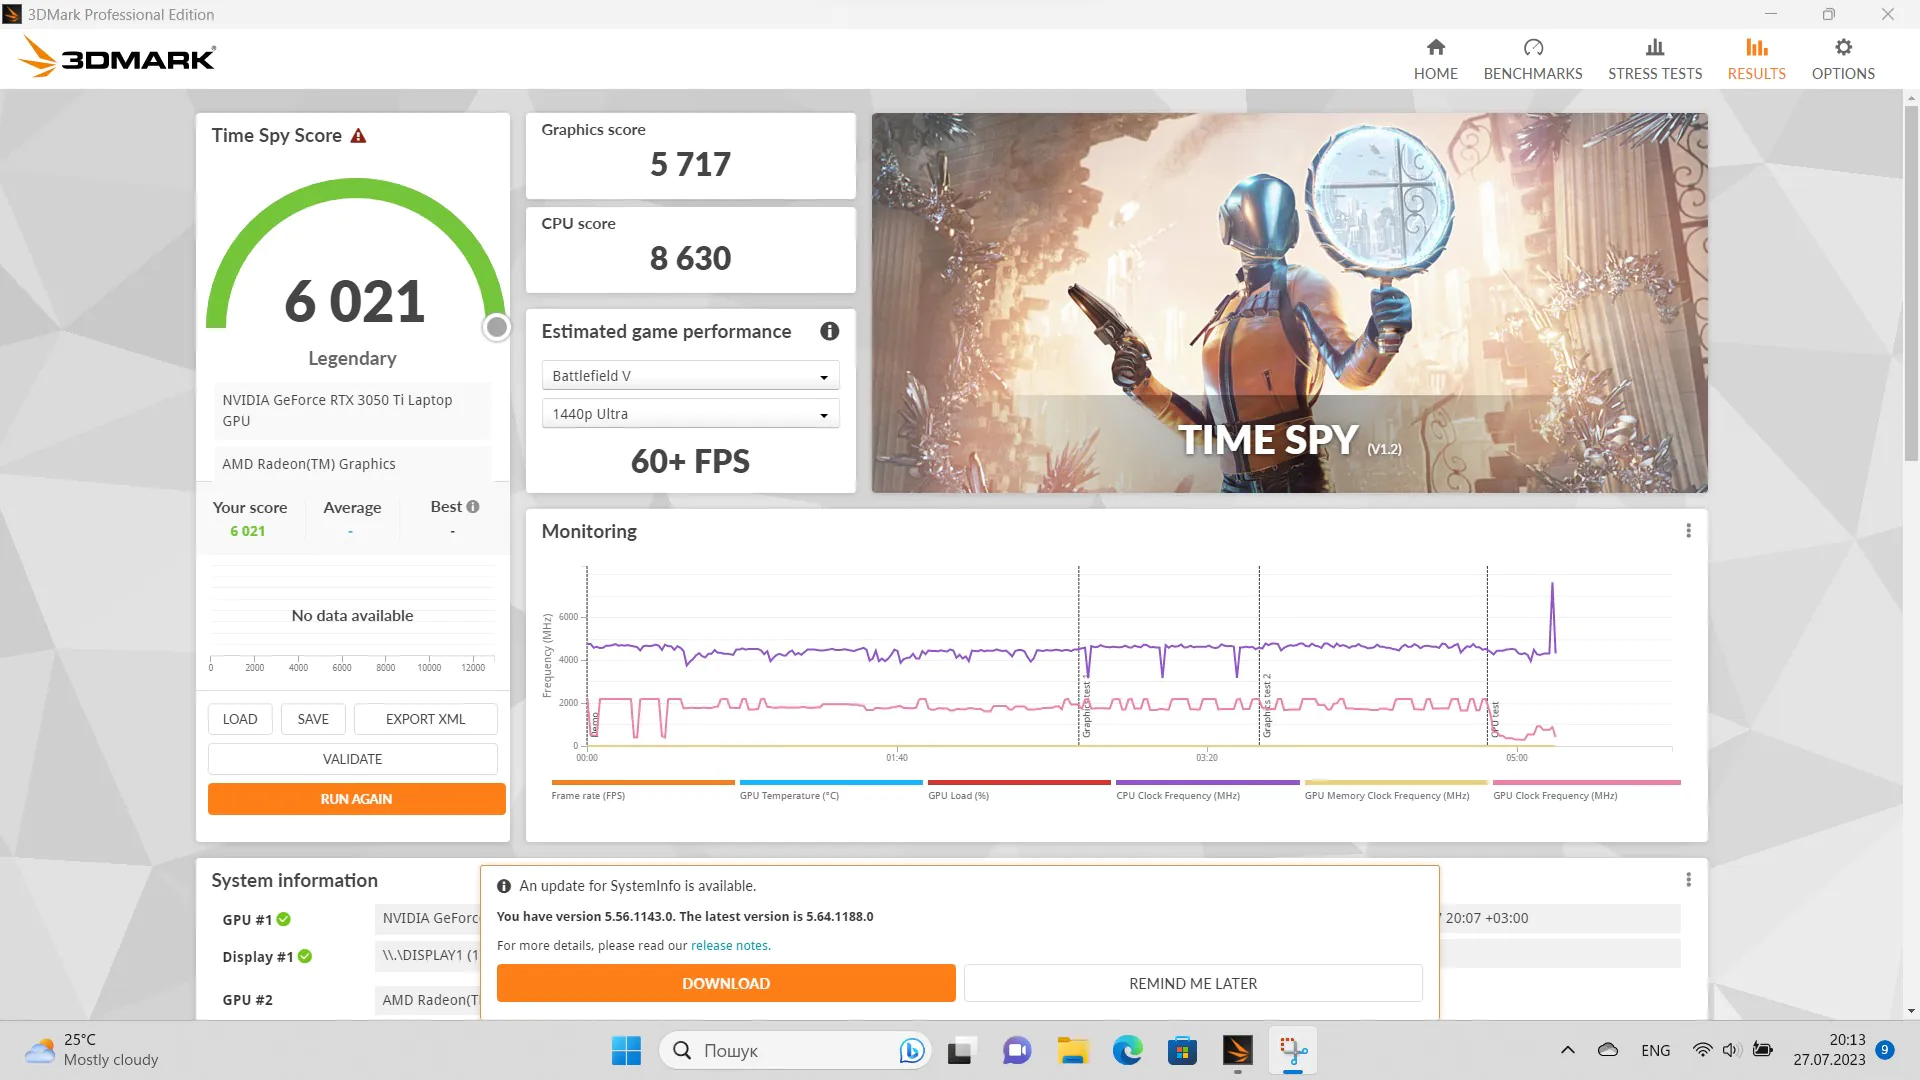The height and width of the screenshot is (1080, 1920).
Task: Open Snipping Tool from the taskbar
Action: pos(1293,1051)
